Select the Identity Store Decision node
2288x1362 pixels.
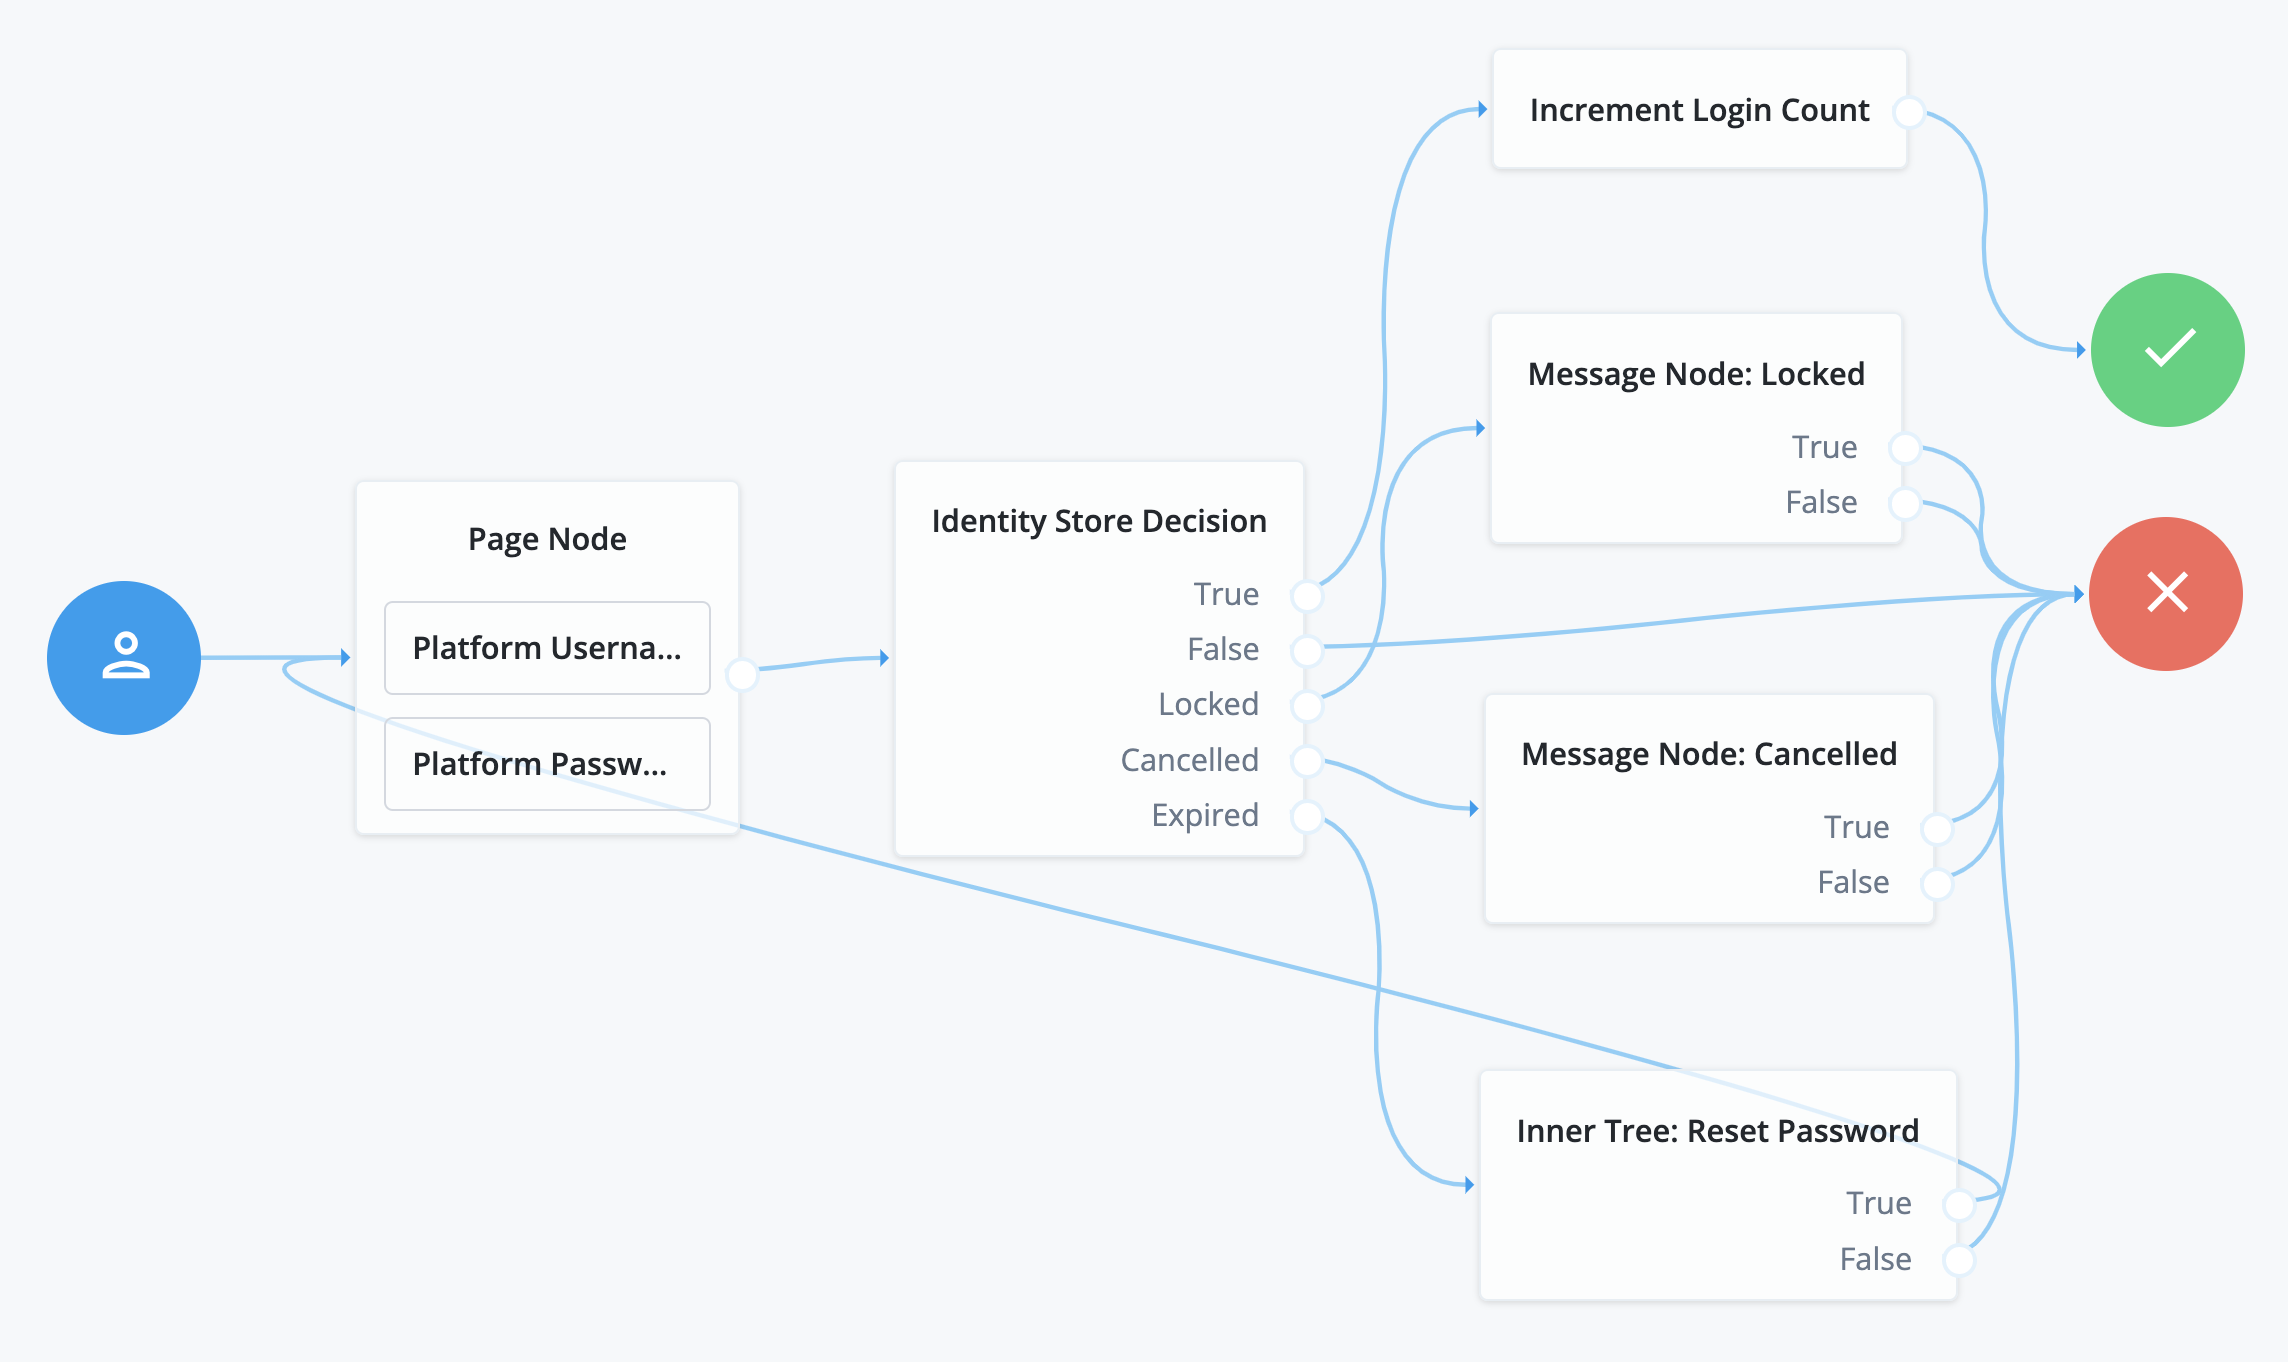click(1098, 521)
